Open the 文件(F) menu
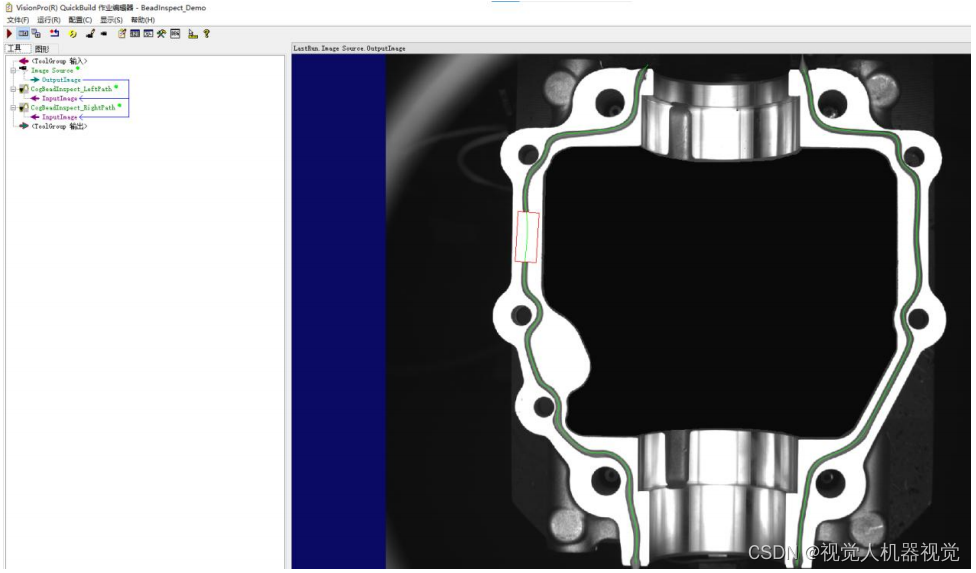This screenshot has height=573, width=976. tap(18, 20)
